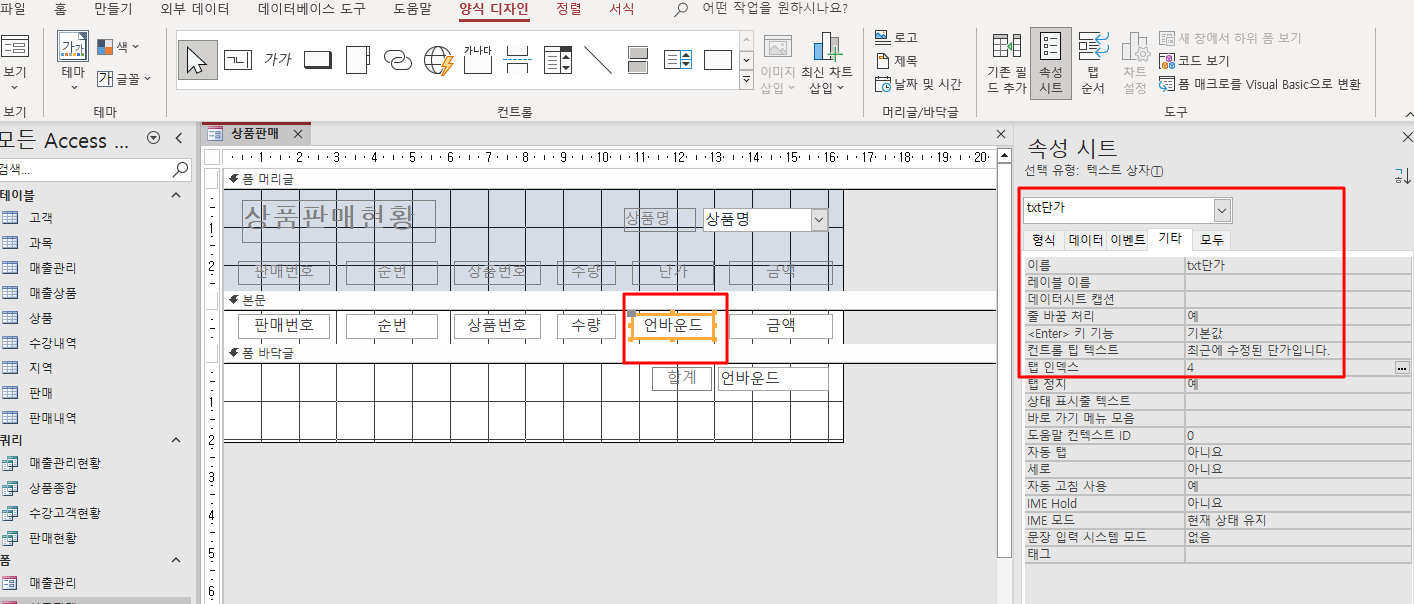Switch to the Data (데이터) property tab
Image resolution: width=1414 pixels, height=604 pixels.
point(1085,240)
